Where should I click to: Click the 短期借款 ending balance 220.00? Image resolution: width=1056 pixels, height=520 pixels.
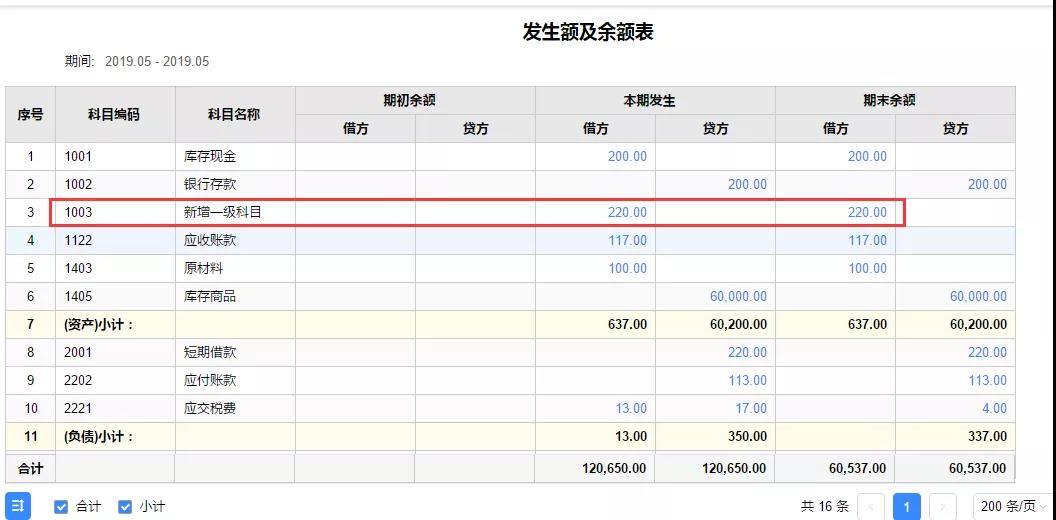(x=987, y=353)
